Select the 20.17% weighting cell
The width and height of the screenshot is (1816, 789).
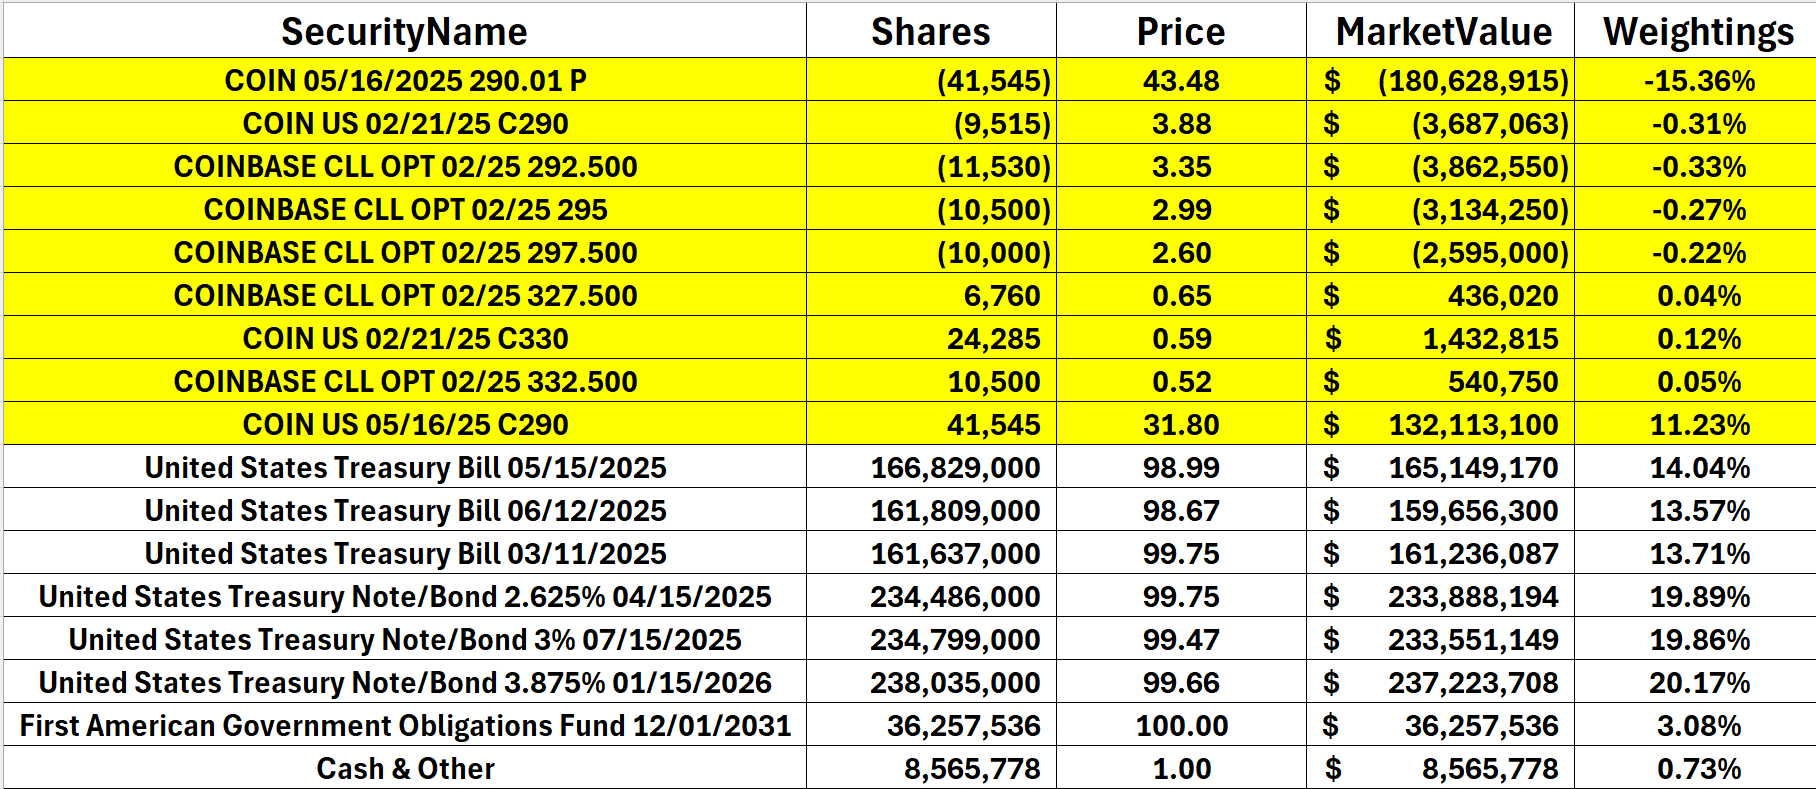coord(1698,682)
